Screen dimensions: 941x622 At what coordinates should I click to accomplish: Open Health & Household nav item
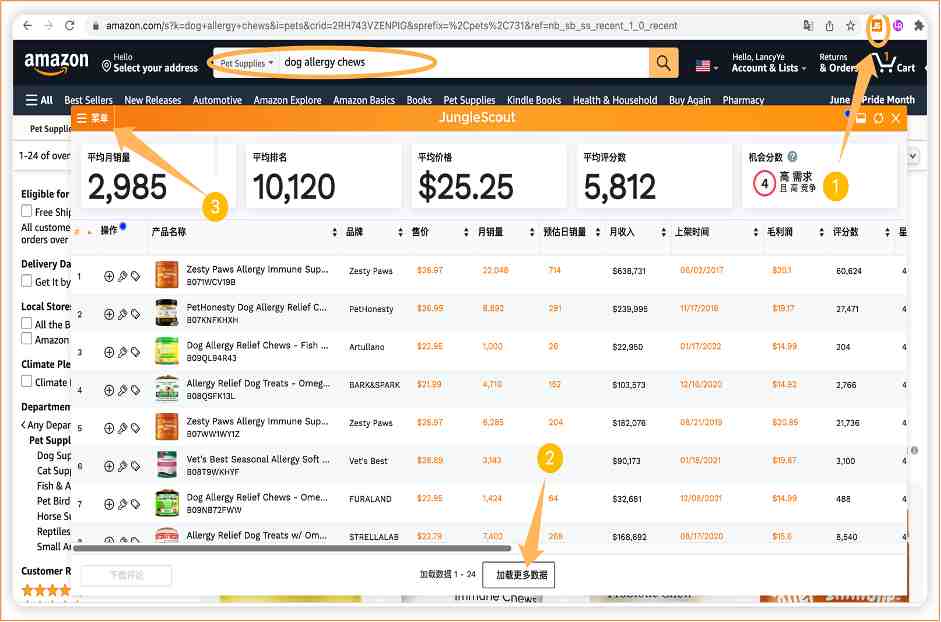(x=615, y=100)
